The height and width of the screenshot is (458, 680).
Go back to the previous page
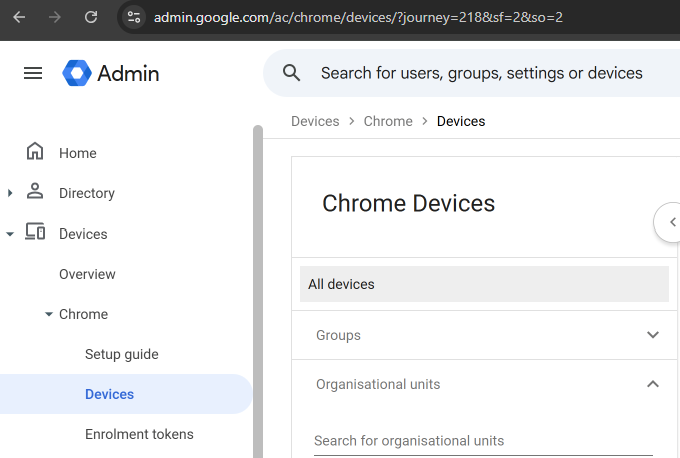(x=20, y=17)
